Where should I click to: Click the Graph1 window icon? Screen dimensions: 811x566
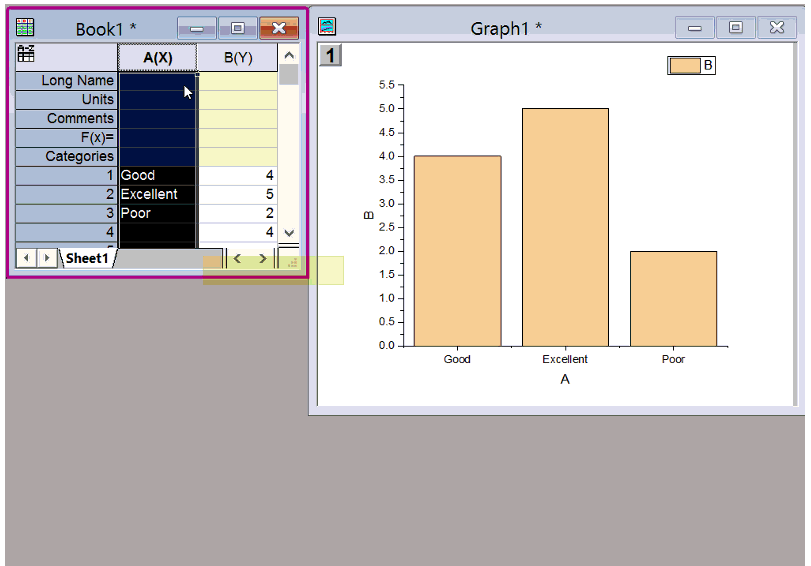pyautogui.click(x=327, y=27)
